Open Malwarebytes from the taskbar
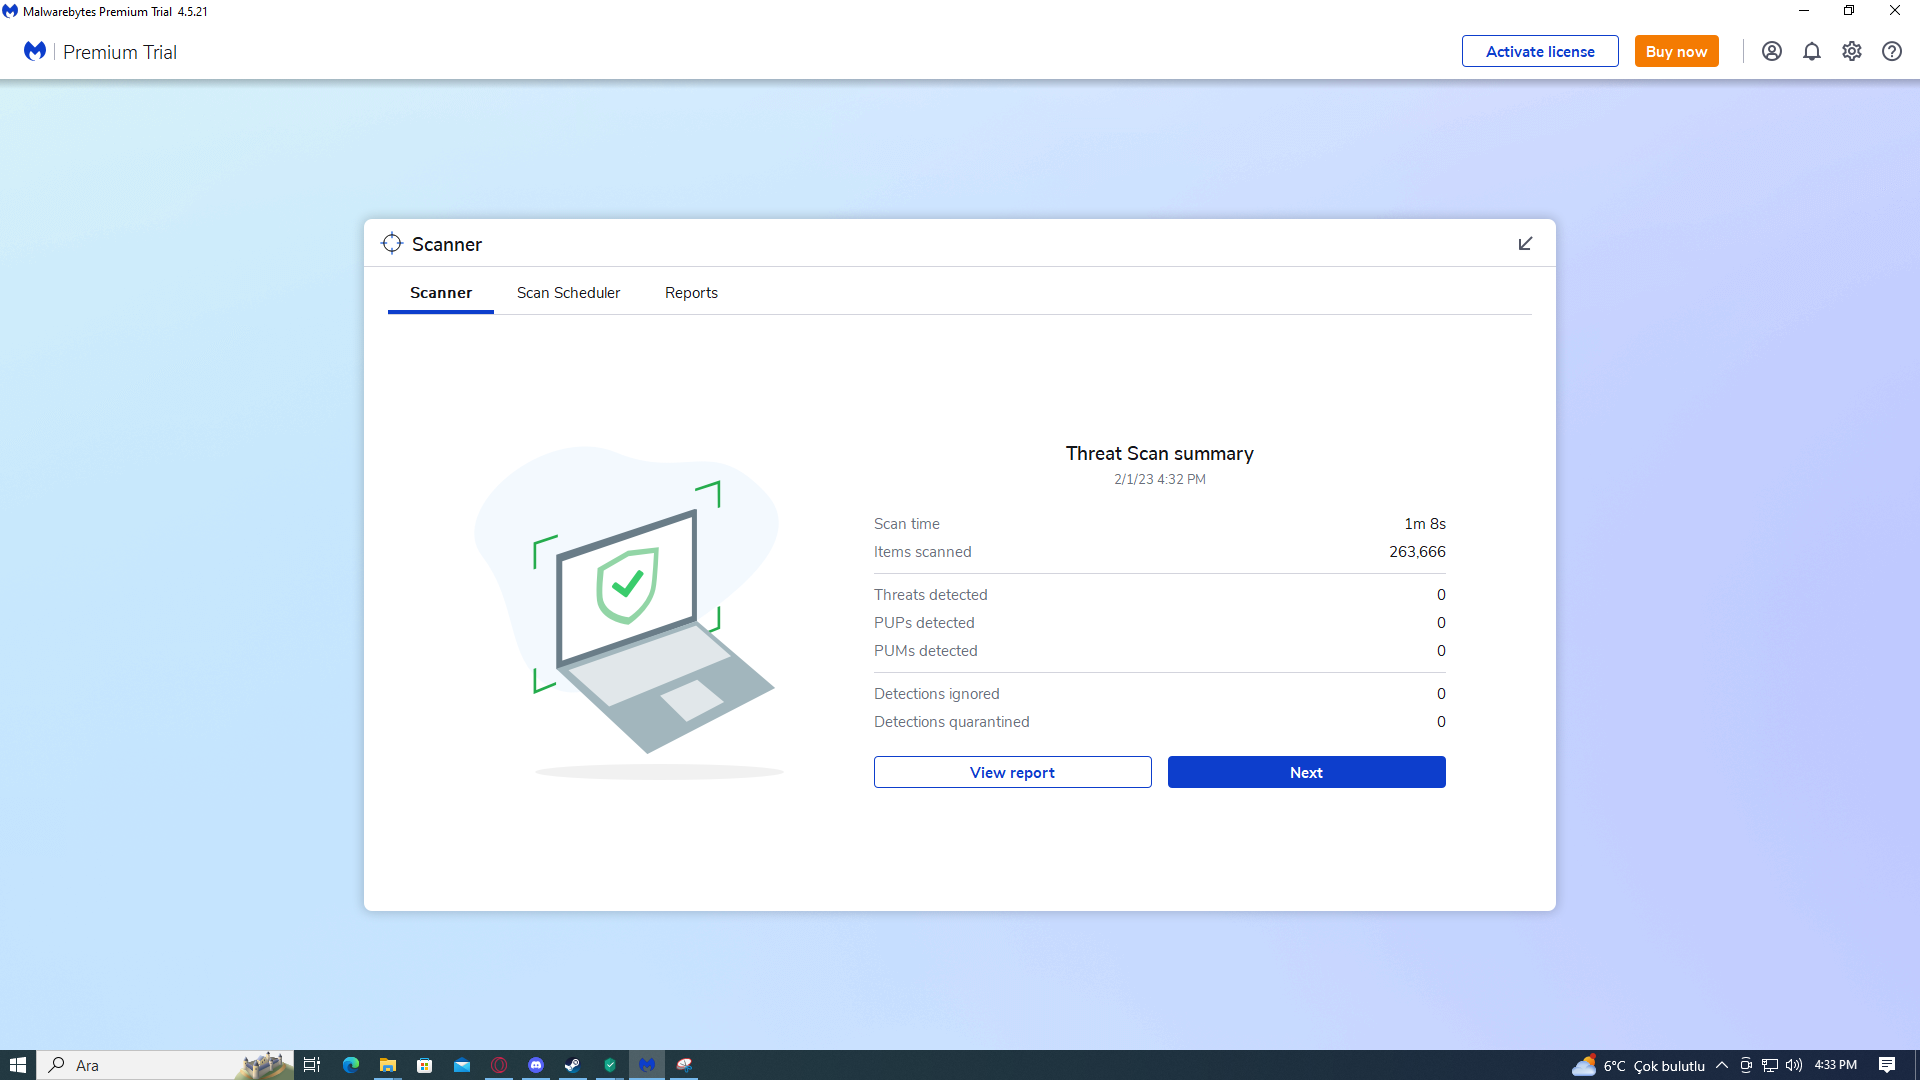1920x1080 pixels. coord(647,1065)
